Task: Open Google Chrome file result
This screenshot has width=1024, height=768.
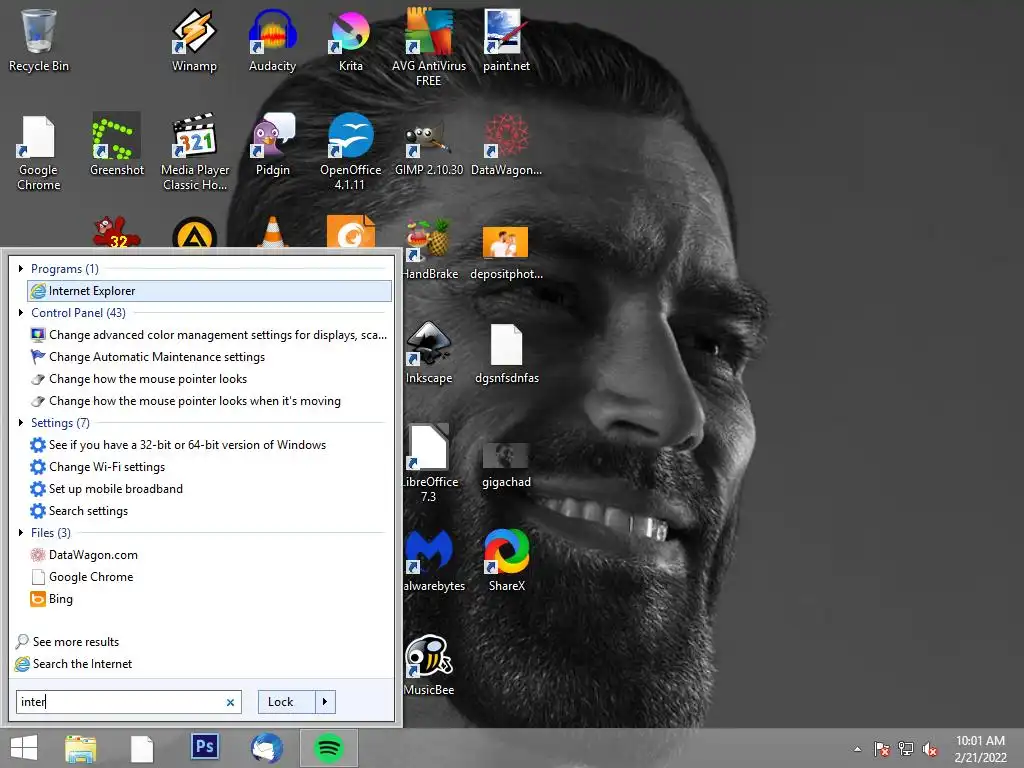Action: (210, 577)
